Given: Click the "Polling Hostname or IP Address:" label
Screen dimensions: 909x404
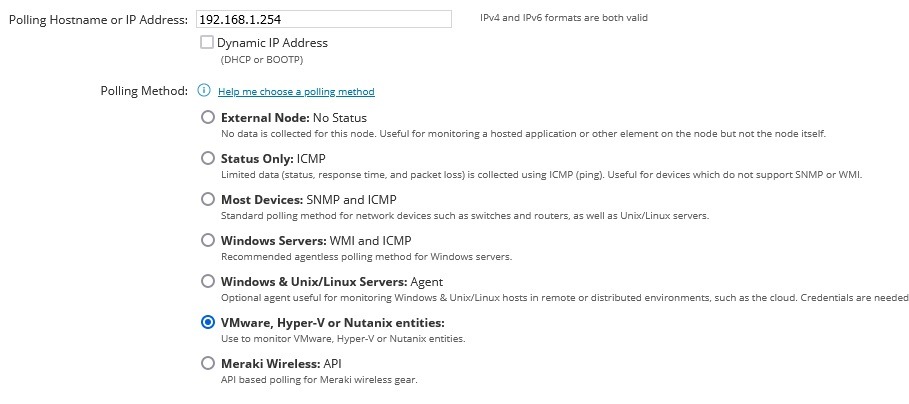Looking at the screenshot, I should [97, 20].
